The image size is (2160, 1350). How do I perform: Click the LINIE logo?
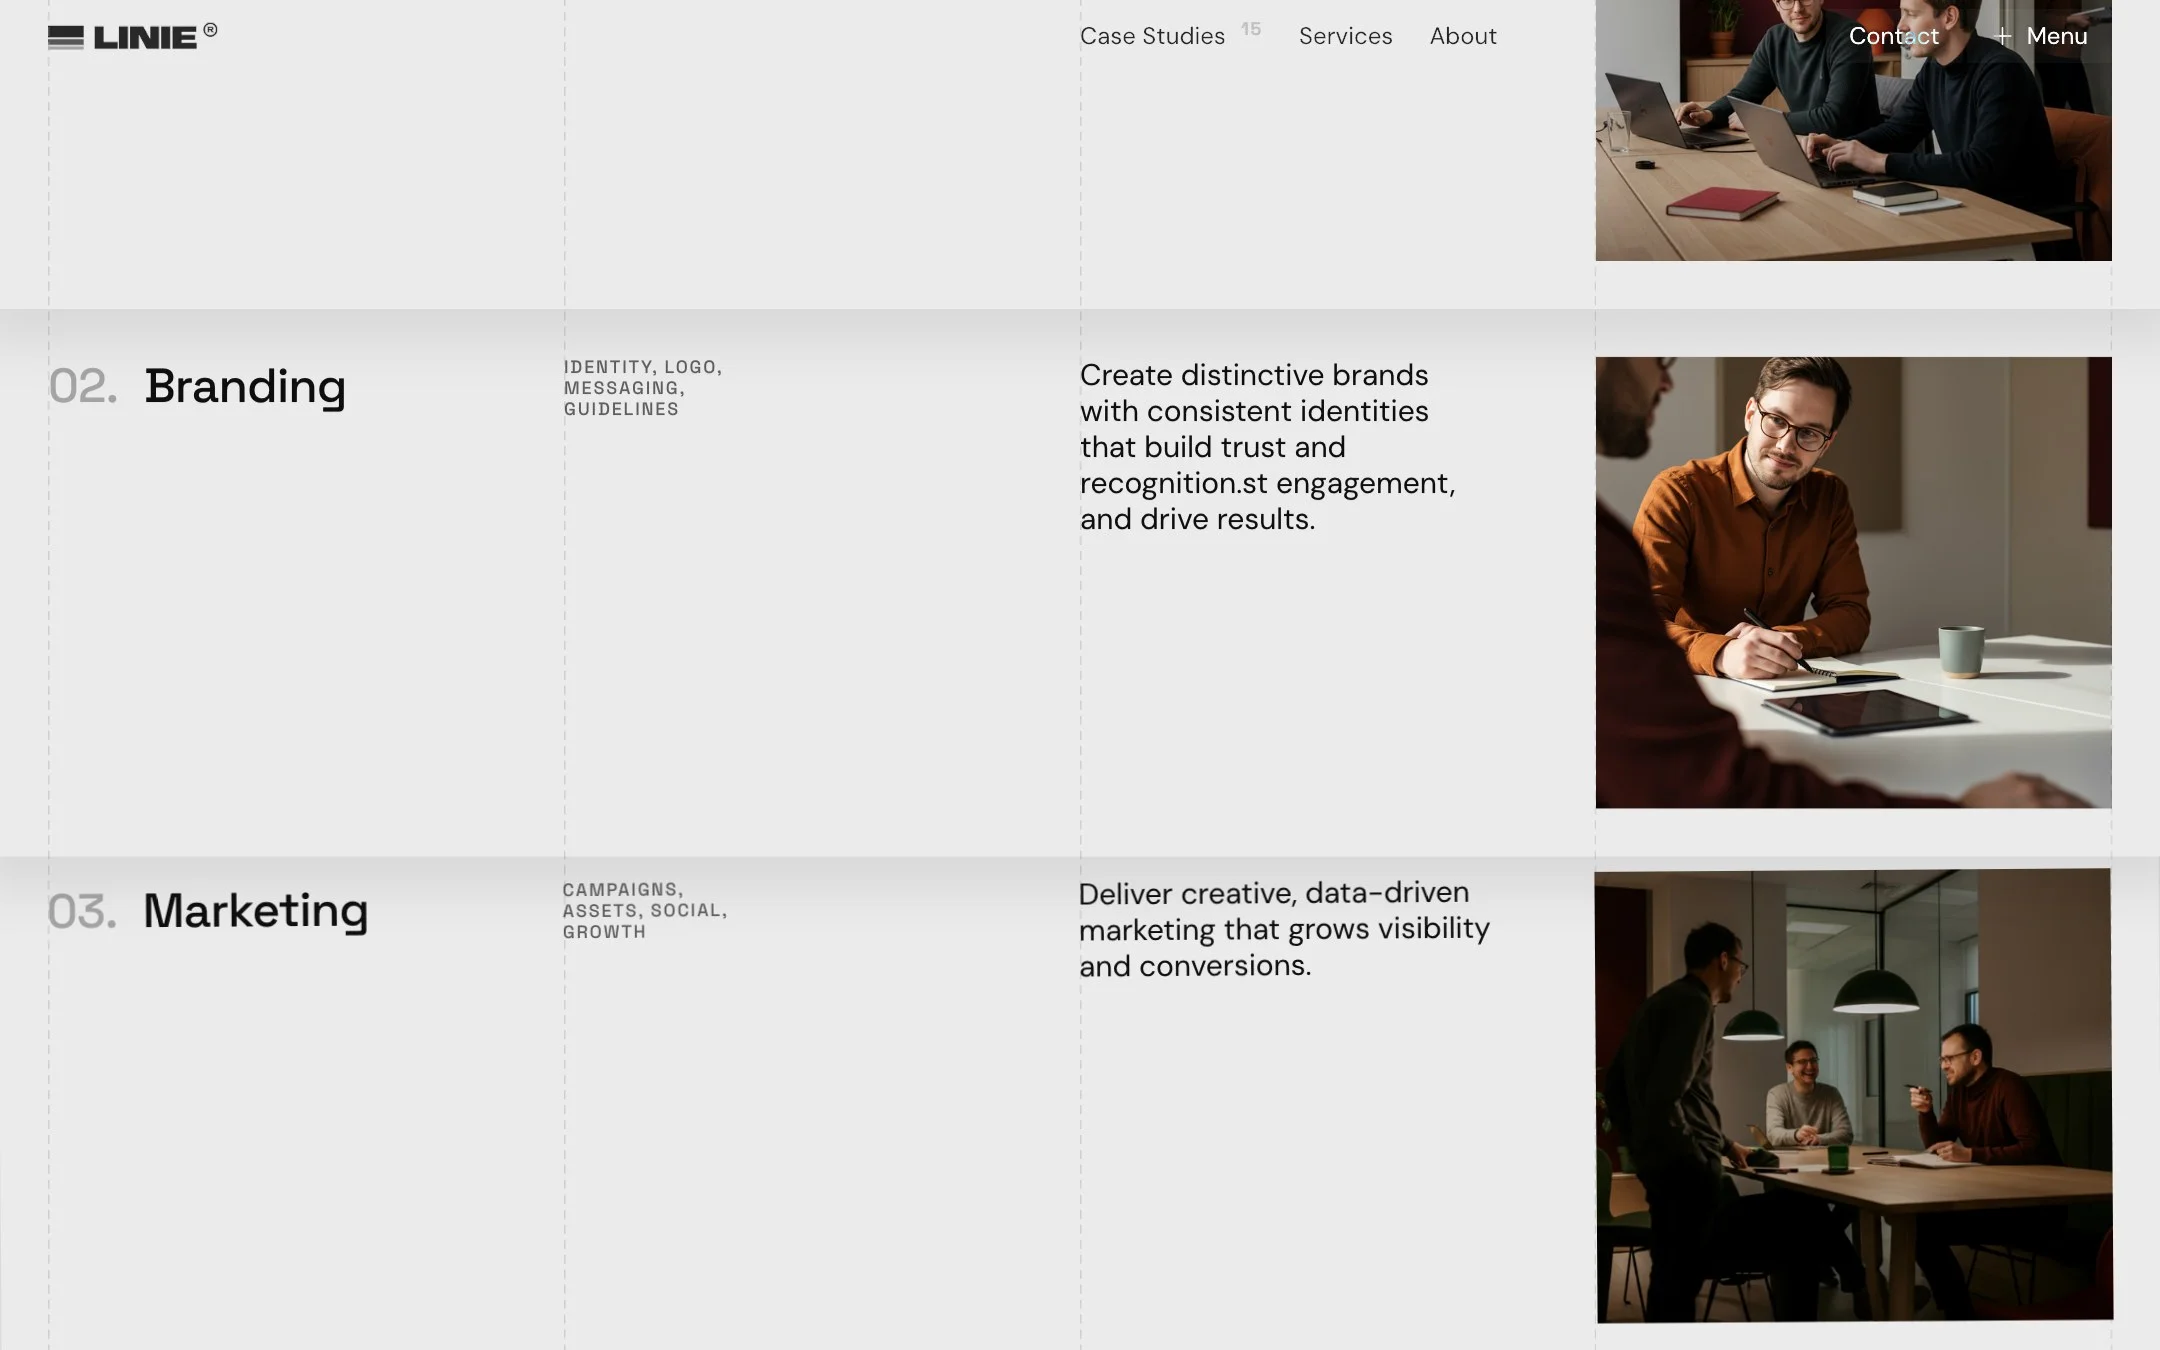(x=132, y=36)
